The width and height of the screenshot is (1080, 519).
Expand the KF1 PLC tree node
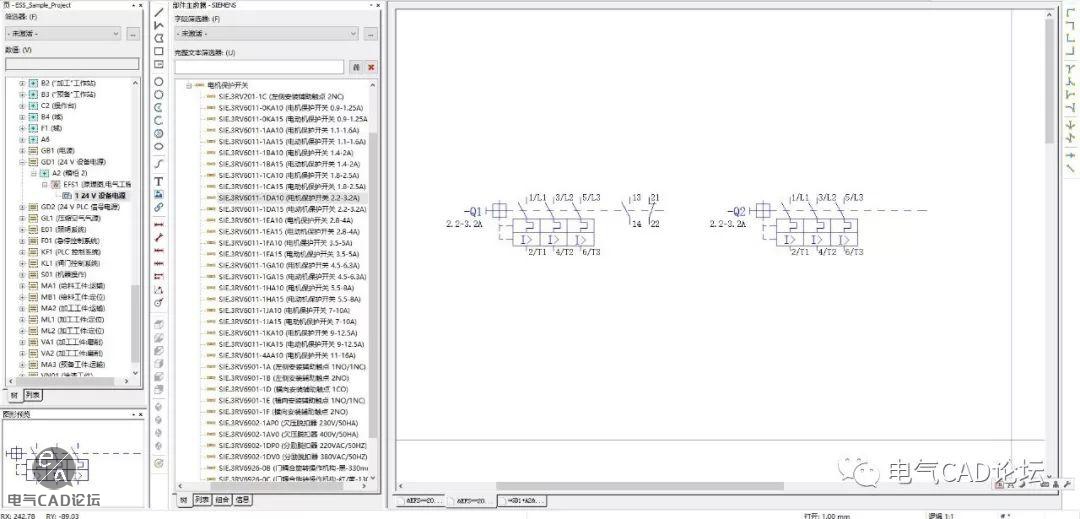pyautogui.click(x=22, y=252)
